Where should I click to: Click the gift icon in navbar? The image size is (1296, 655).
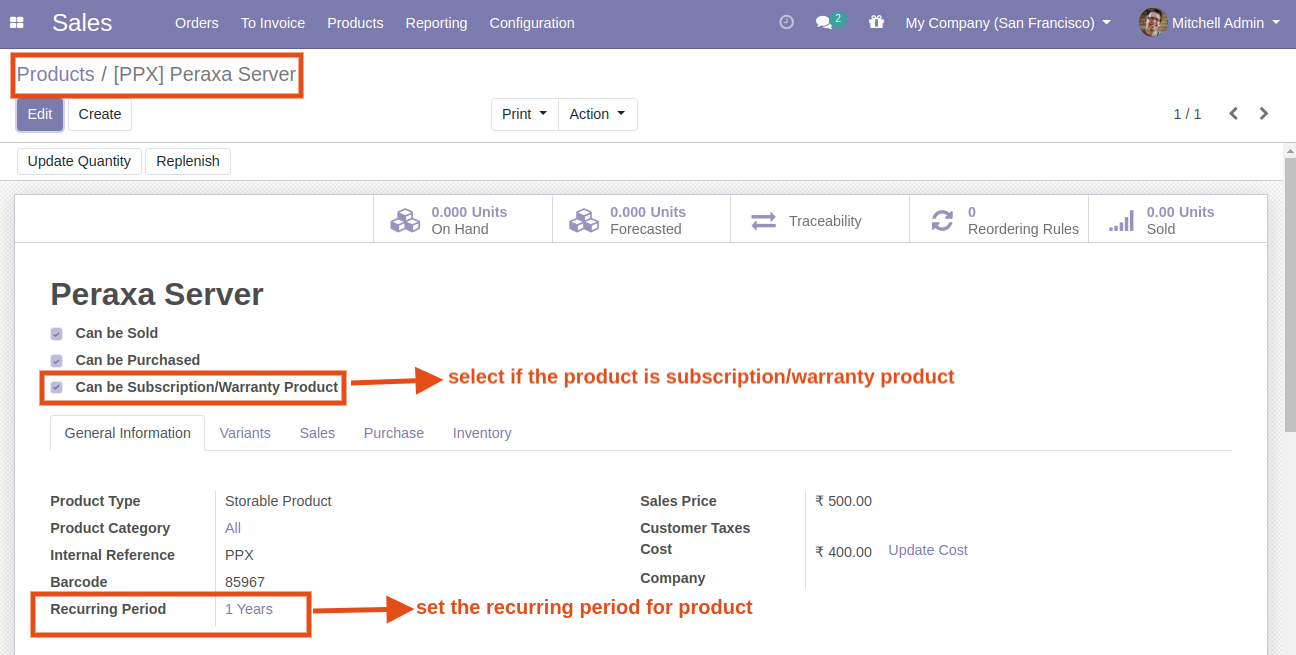tap(876, 22)
